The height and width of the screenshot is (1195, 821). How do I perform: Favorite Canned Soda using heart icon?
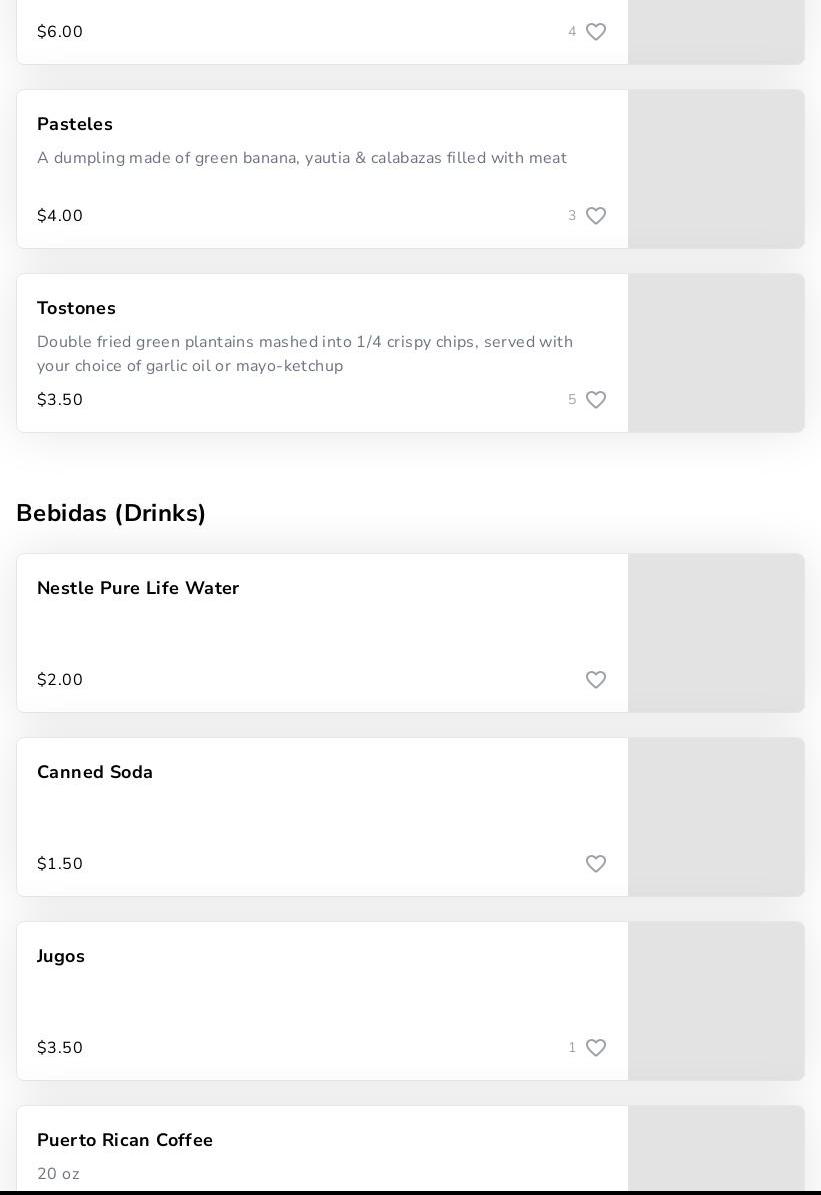[595, 863]
